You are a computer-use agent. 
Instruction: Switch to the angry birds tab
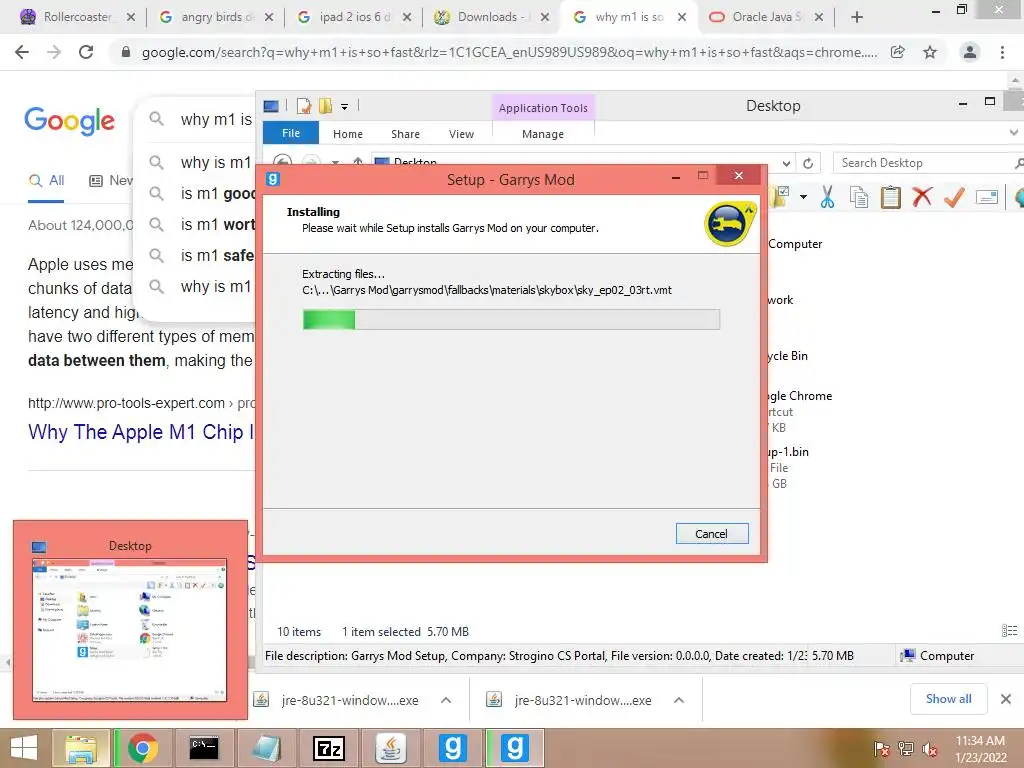[216, 17]
